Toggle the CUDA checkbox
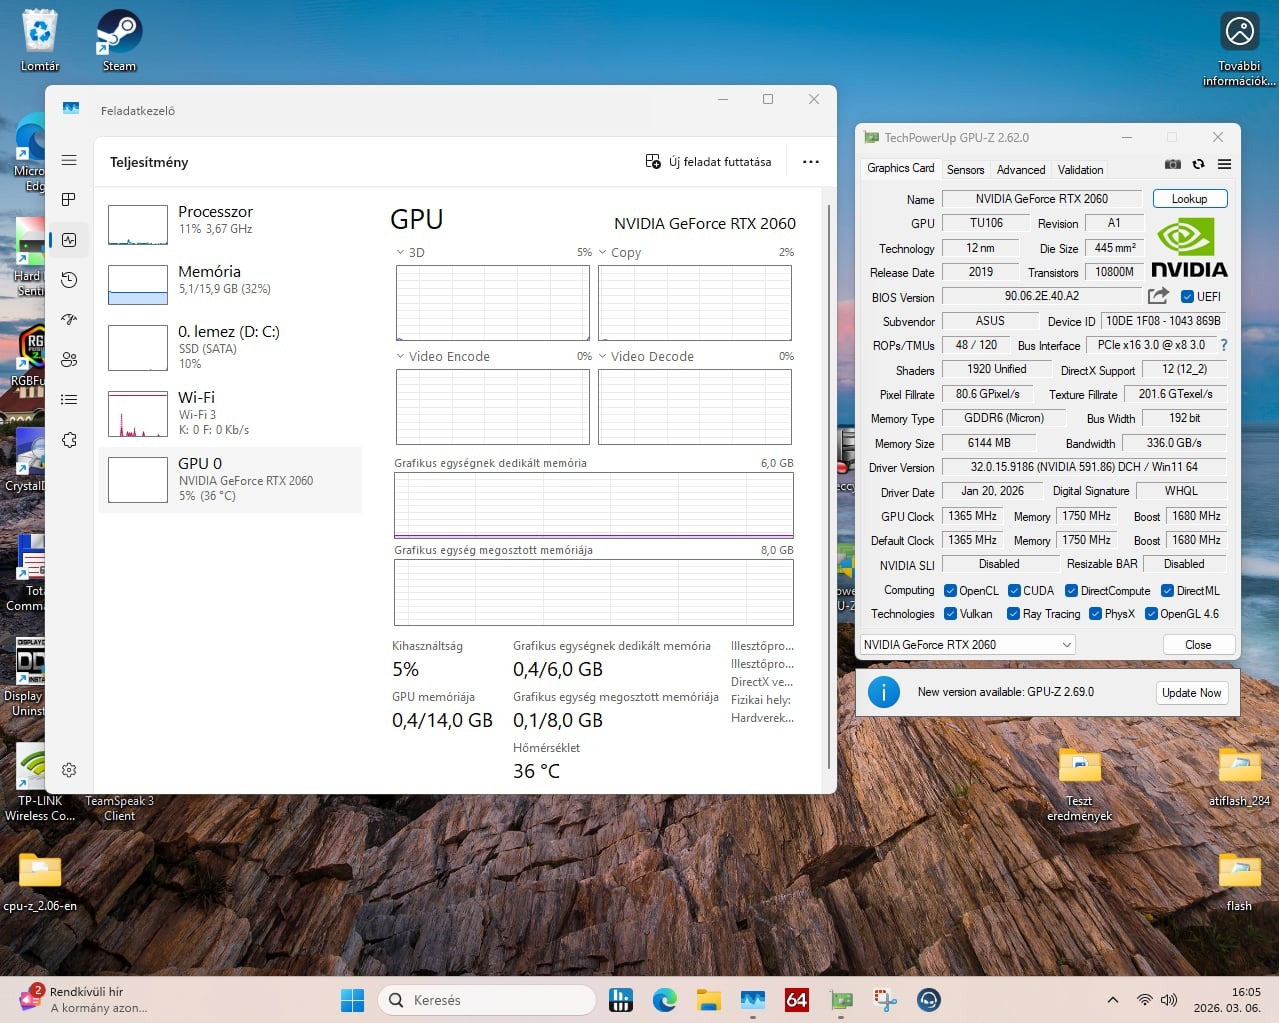The width and height of the screenshot is (1279, 1023). click(x=1014, y=591)
